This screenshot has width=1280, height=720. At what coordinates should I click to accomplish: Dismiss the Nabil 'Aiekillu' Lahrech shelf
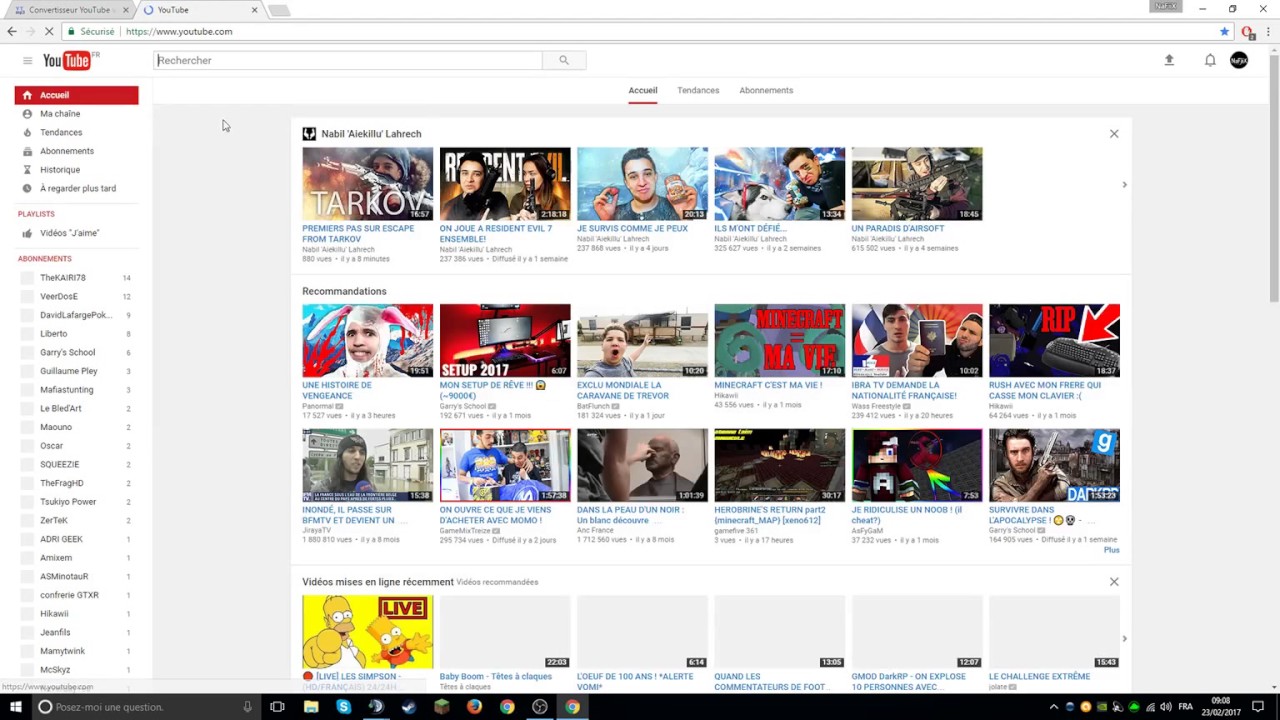(1114, 133)
